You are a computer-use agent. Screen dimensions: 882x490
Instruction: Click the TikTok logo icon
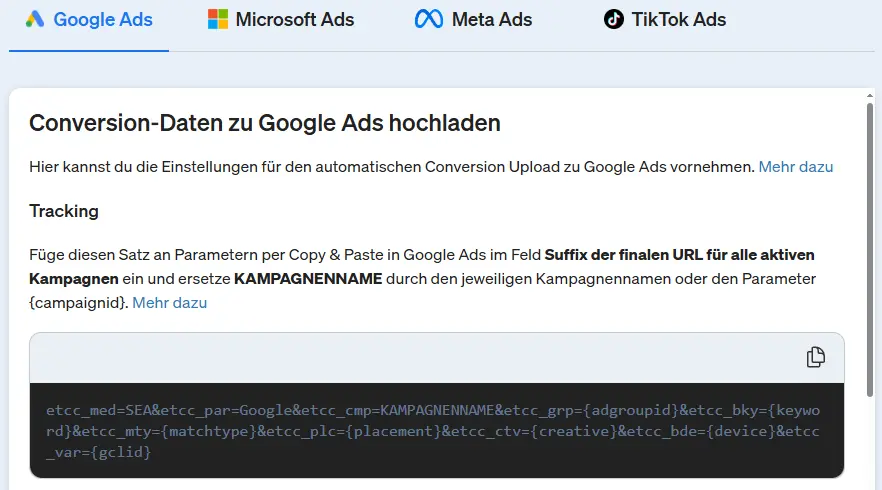pyautogui.click(x=614, y=19)
